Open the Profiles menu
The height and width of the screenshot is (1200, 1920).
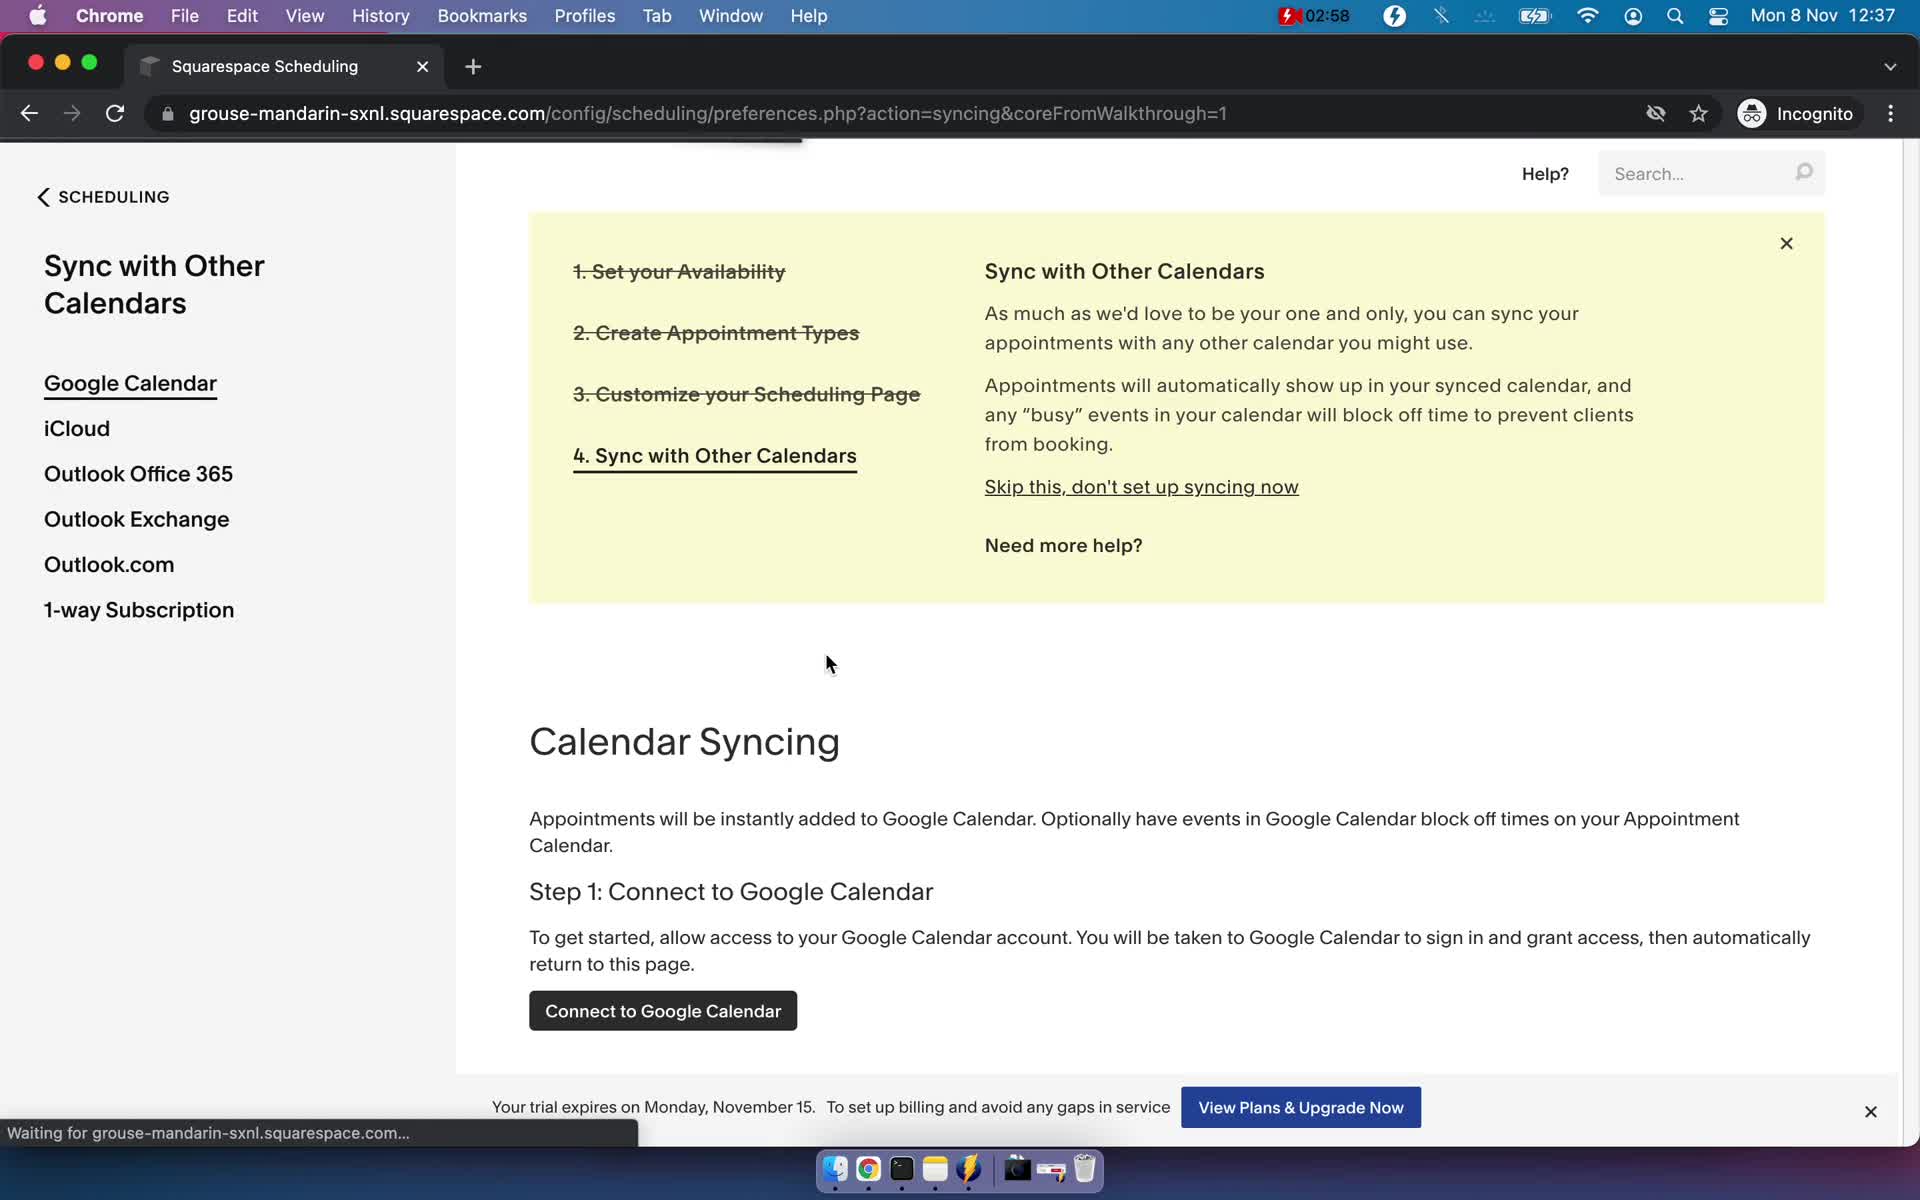585,16
